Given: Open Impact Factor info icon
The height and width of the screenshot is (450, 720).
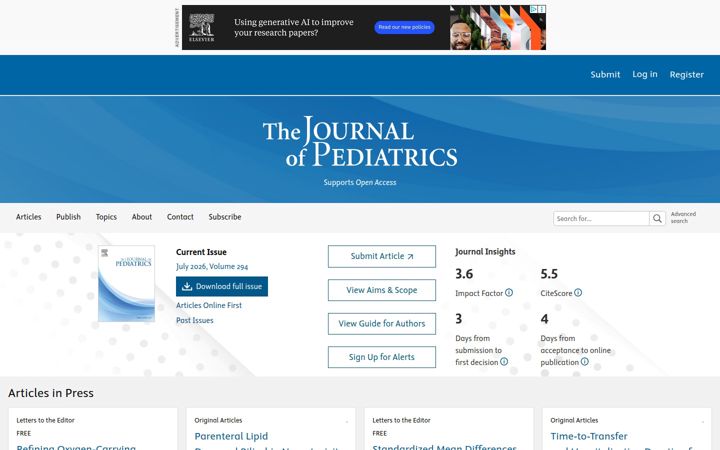Looking at the screenshot, I should point(509,292).
